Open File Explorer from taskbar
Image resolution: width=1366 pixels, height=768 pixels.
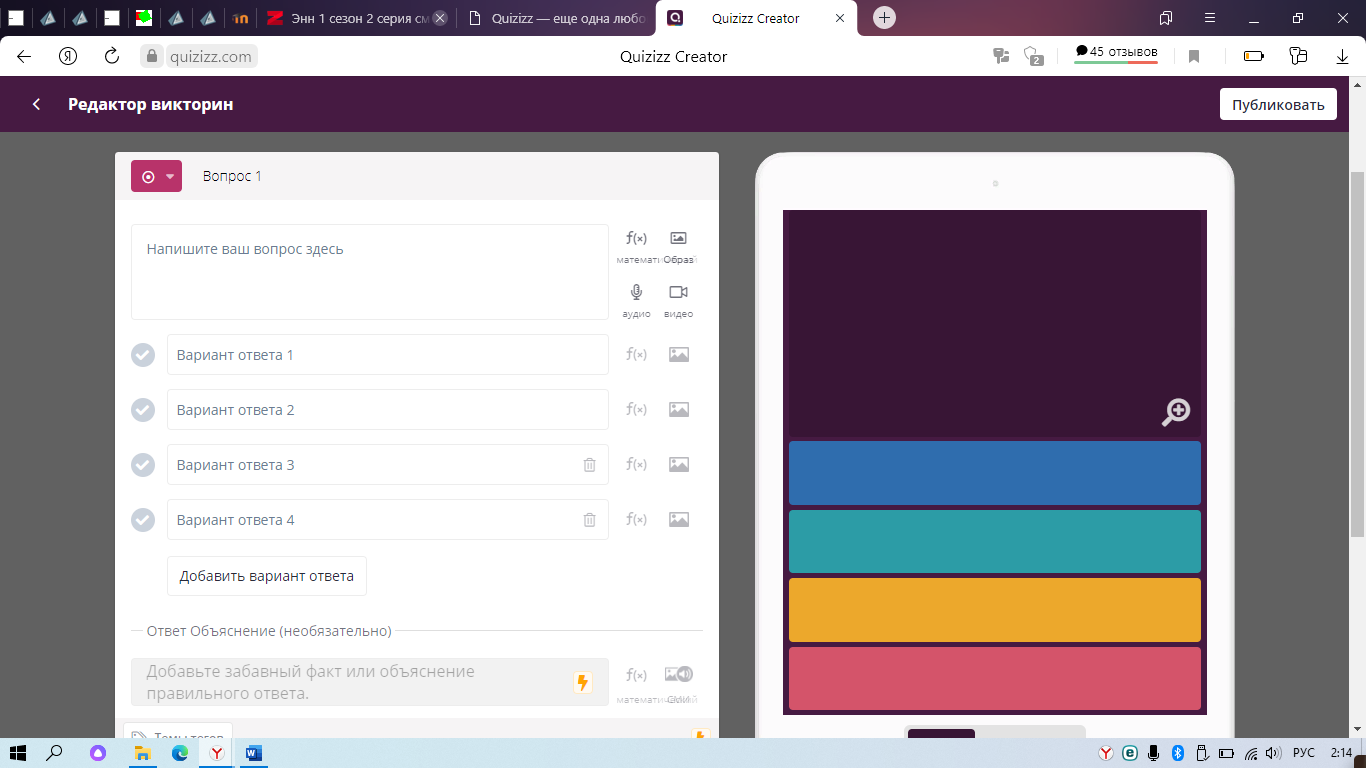143,753
